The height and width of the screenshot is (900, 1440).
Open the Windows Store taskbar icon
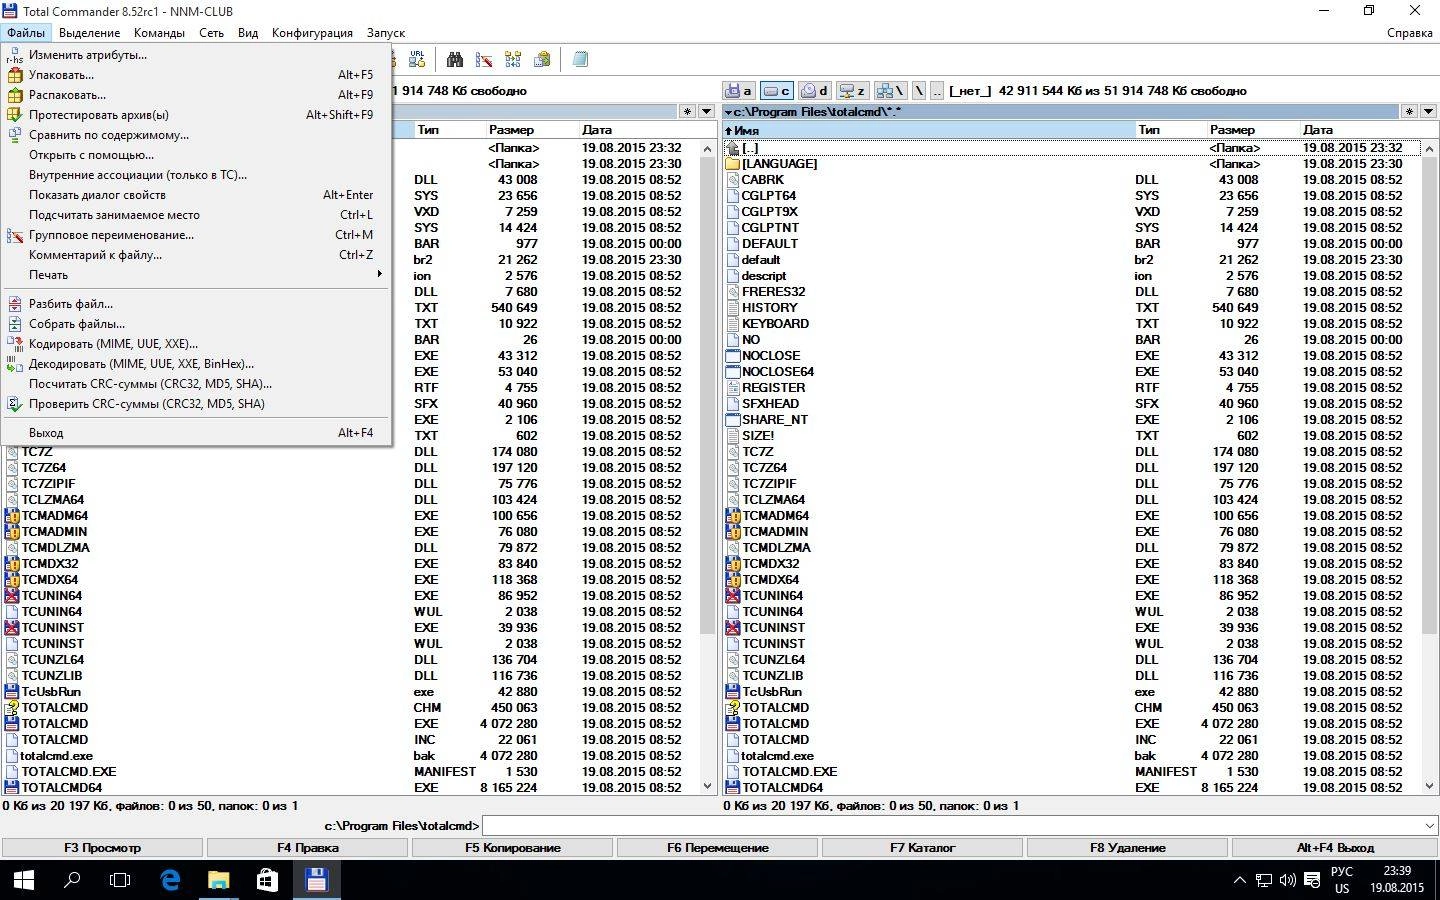267,880
